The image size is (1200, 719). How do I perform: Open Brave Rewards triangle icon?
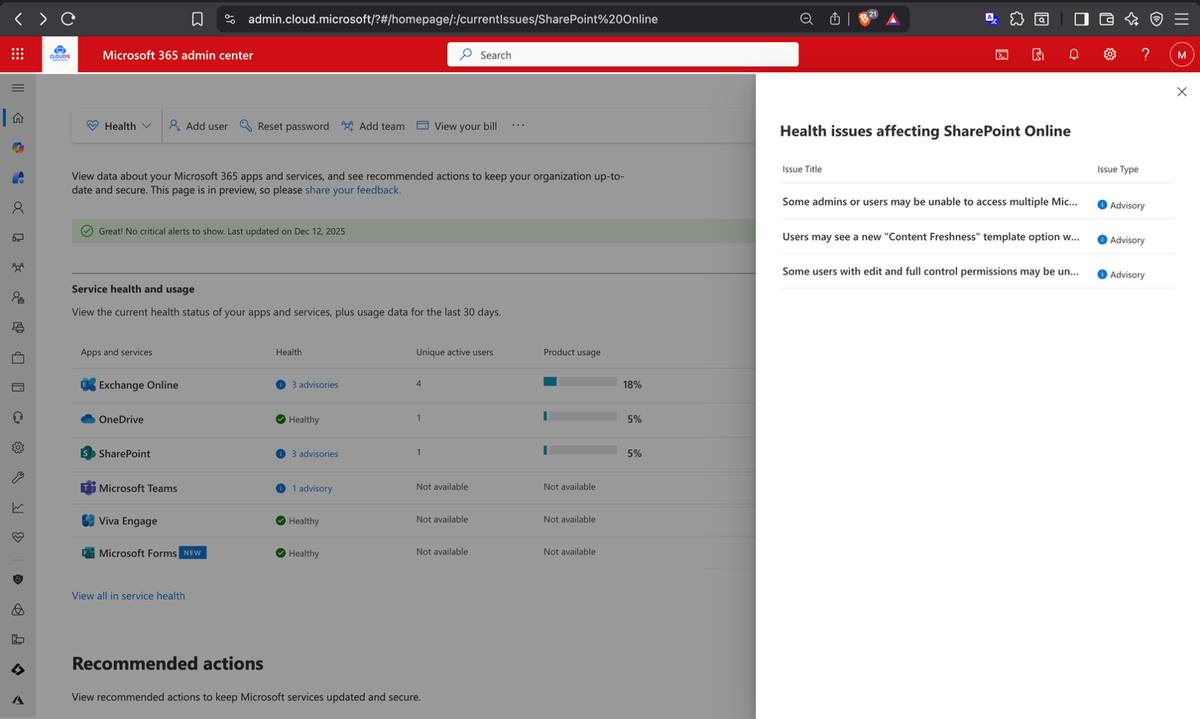pyautogui.click(x=893, y=19)
